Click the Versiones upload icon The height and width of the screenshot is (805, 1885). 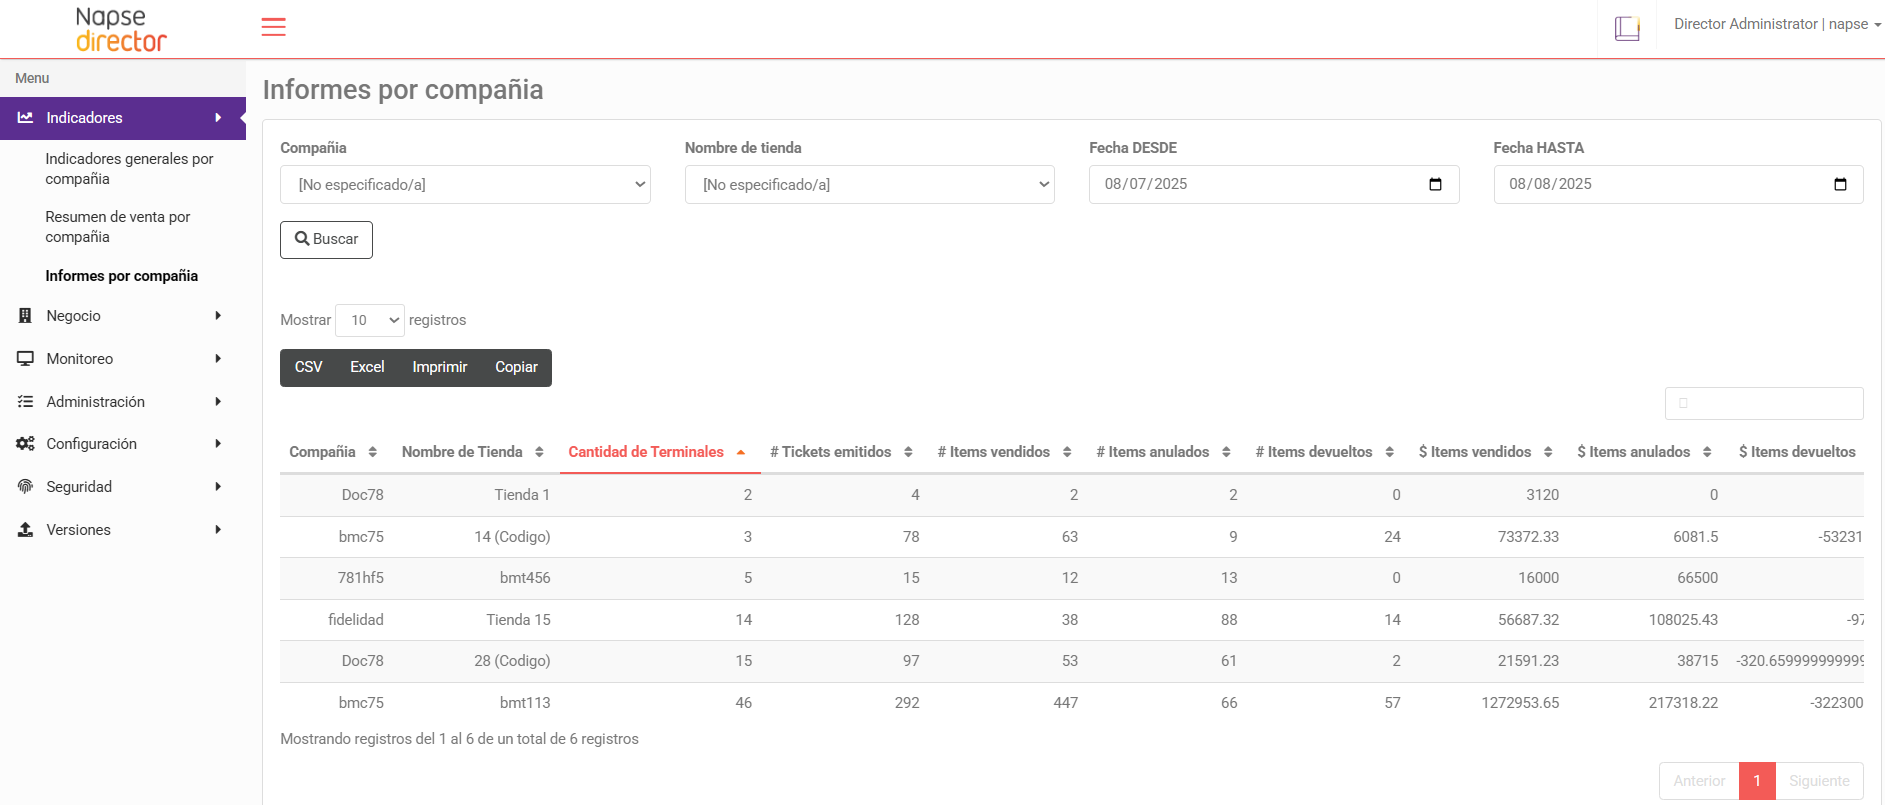(25, 529)
